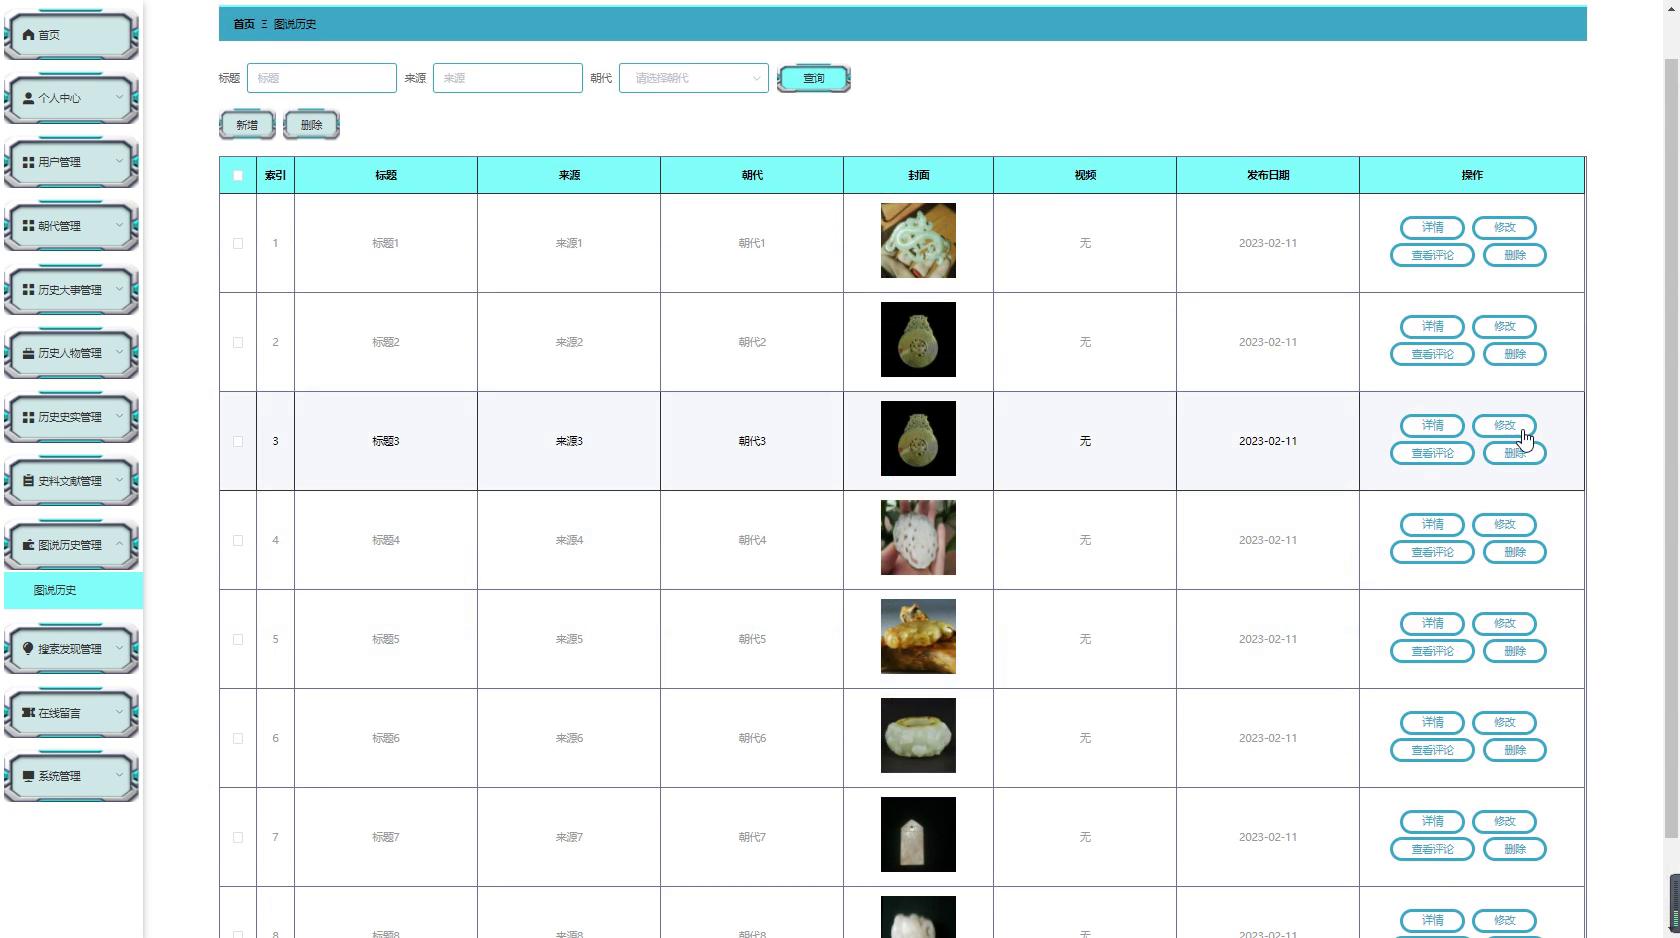
Task: Click the grid icon beside 朝代管理
Action: click(x=28, y=226)
